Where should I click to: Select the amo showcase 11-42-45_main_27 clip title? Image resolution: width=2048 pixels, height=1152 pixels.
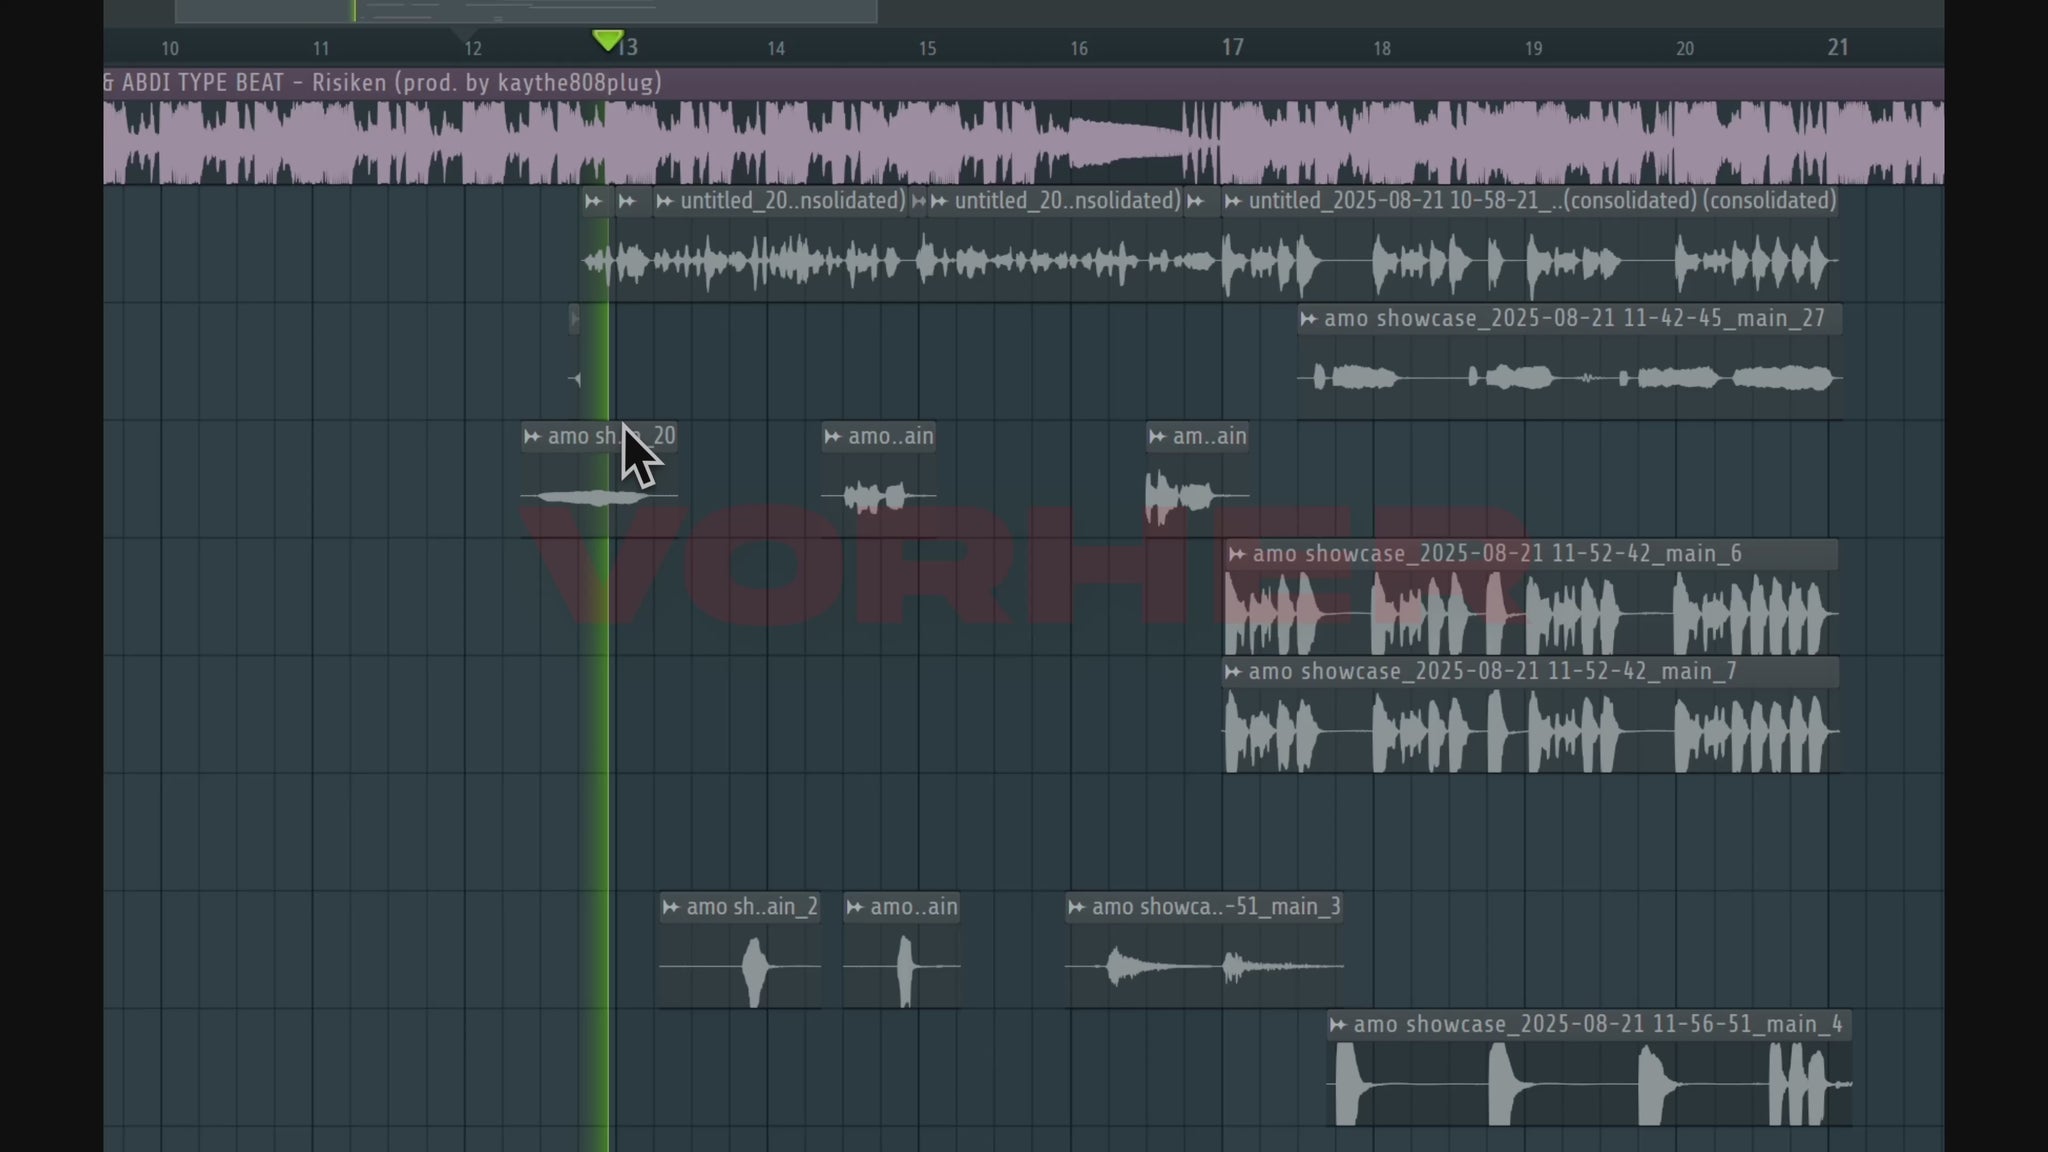click(x=1574, y=319)
